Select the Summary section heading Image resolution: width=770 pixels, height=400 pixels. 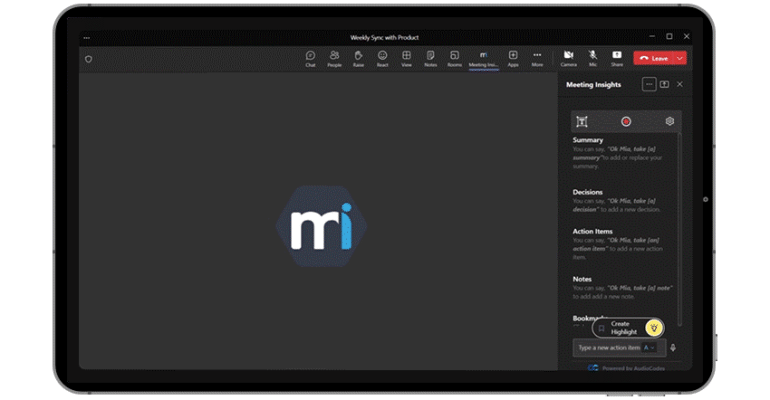(588, 140)
